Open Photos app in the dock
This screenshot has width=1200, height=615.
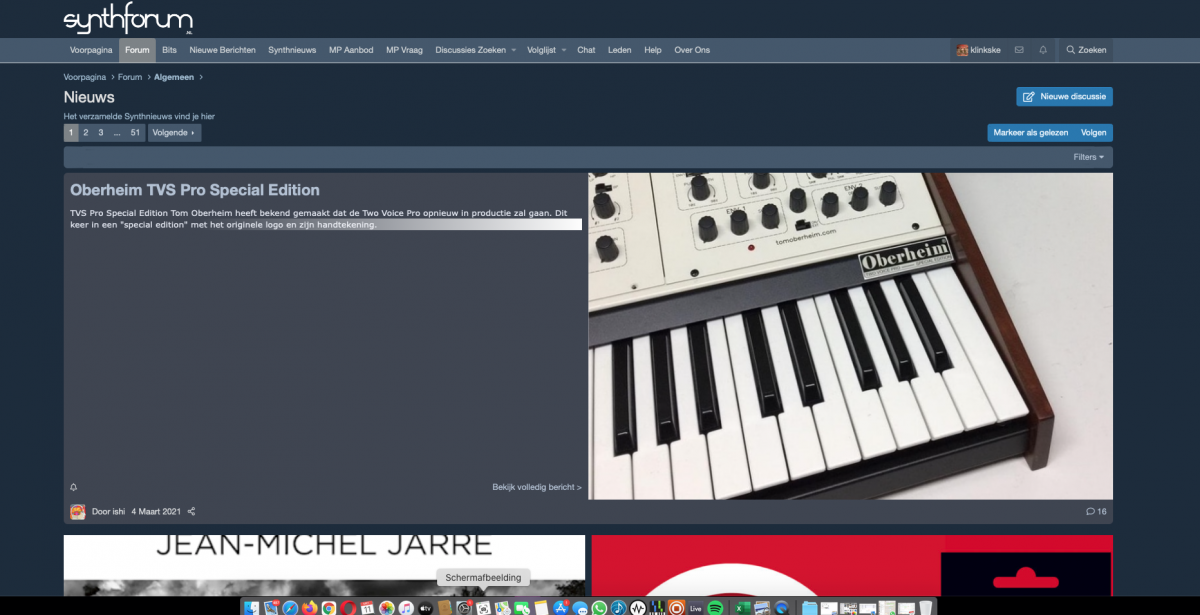386,607
